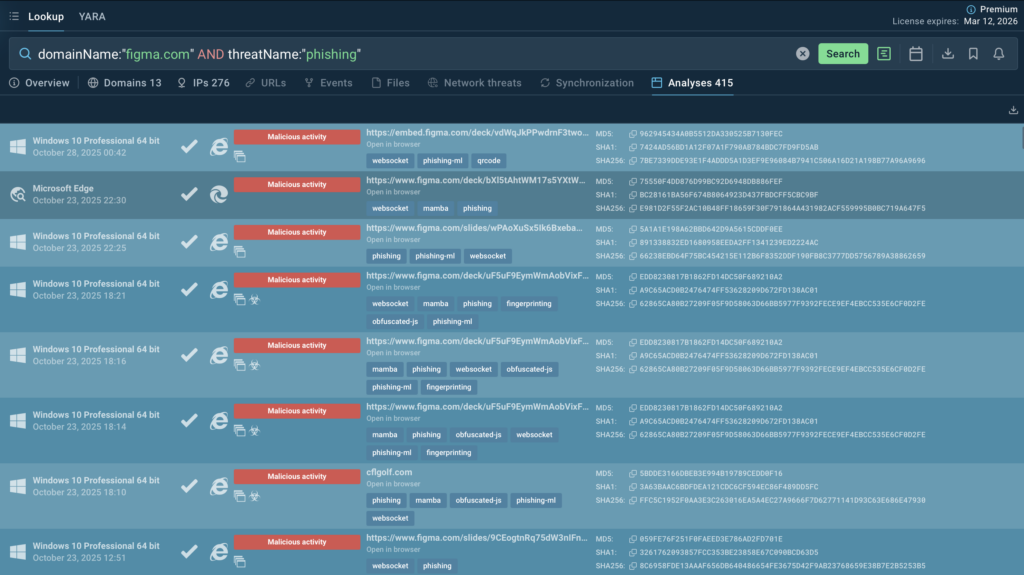Click the green query builder icon beside Search
The image size is (1024, 575).
(884, 54)
